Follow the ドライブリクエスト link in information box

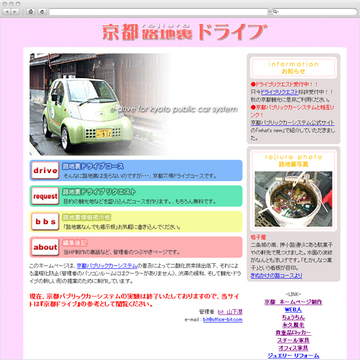coord(279,92)
